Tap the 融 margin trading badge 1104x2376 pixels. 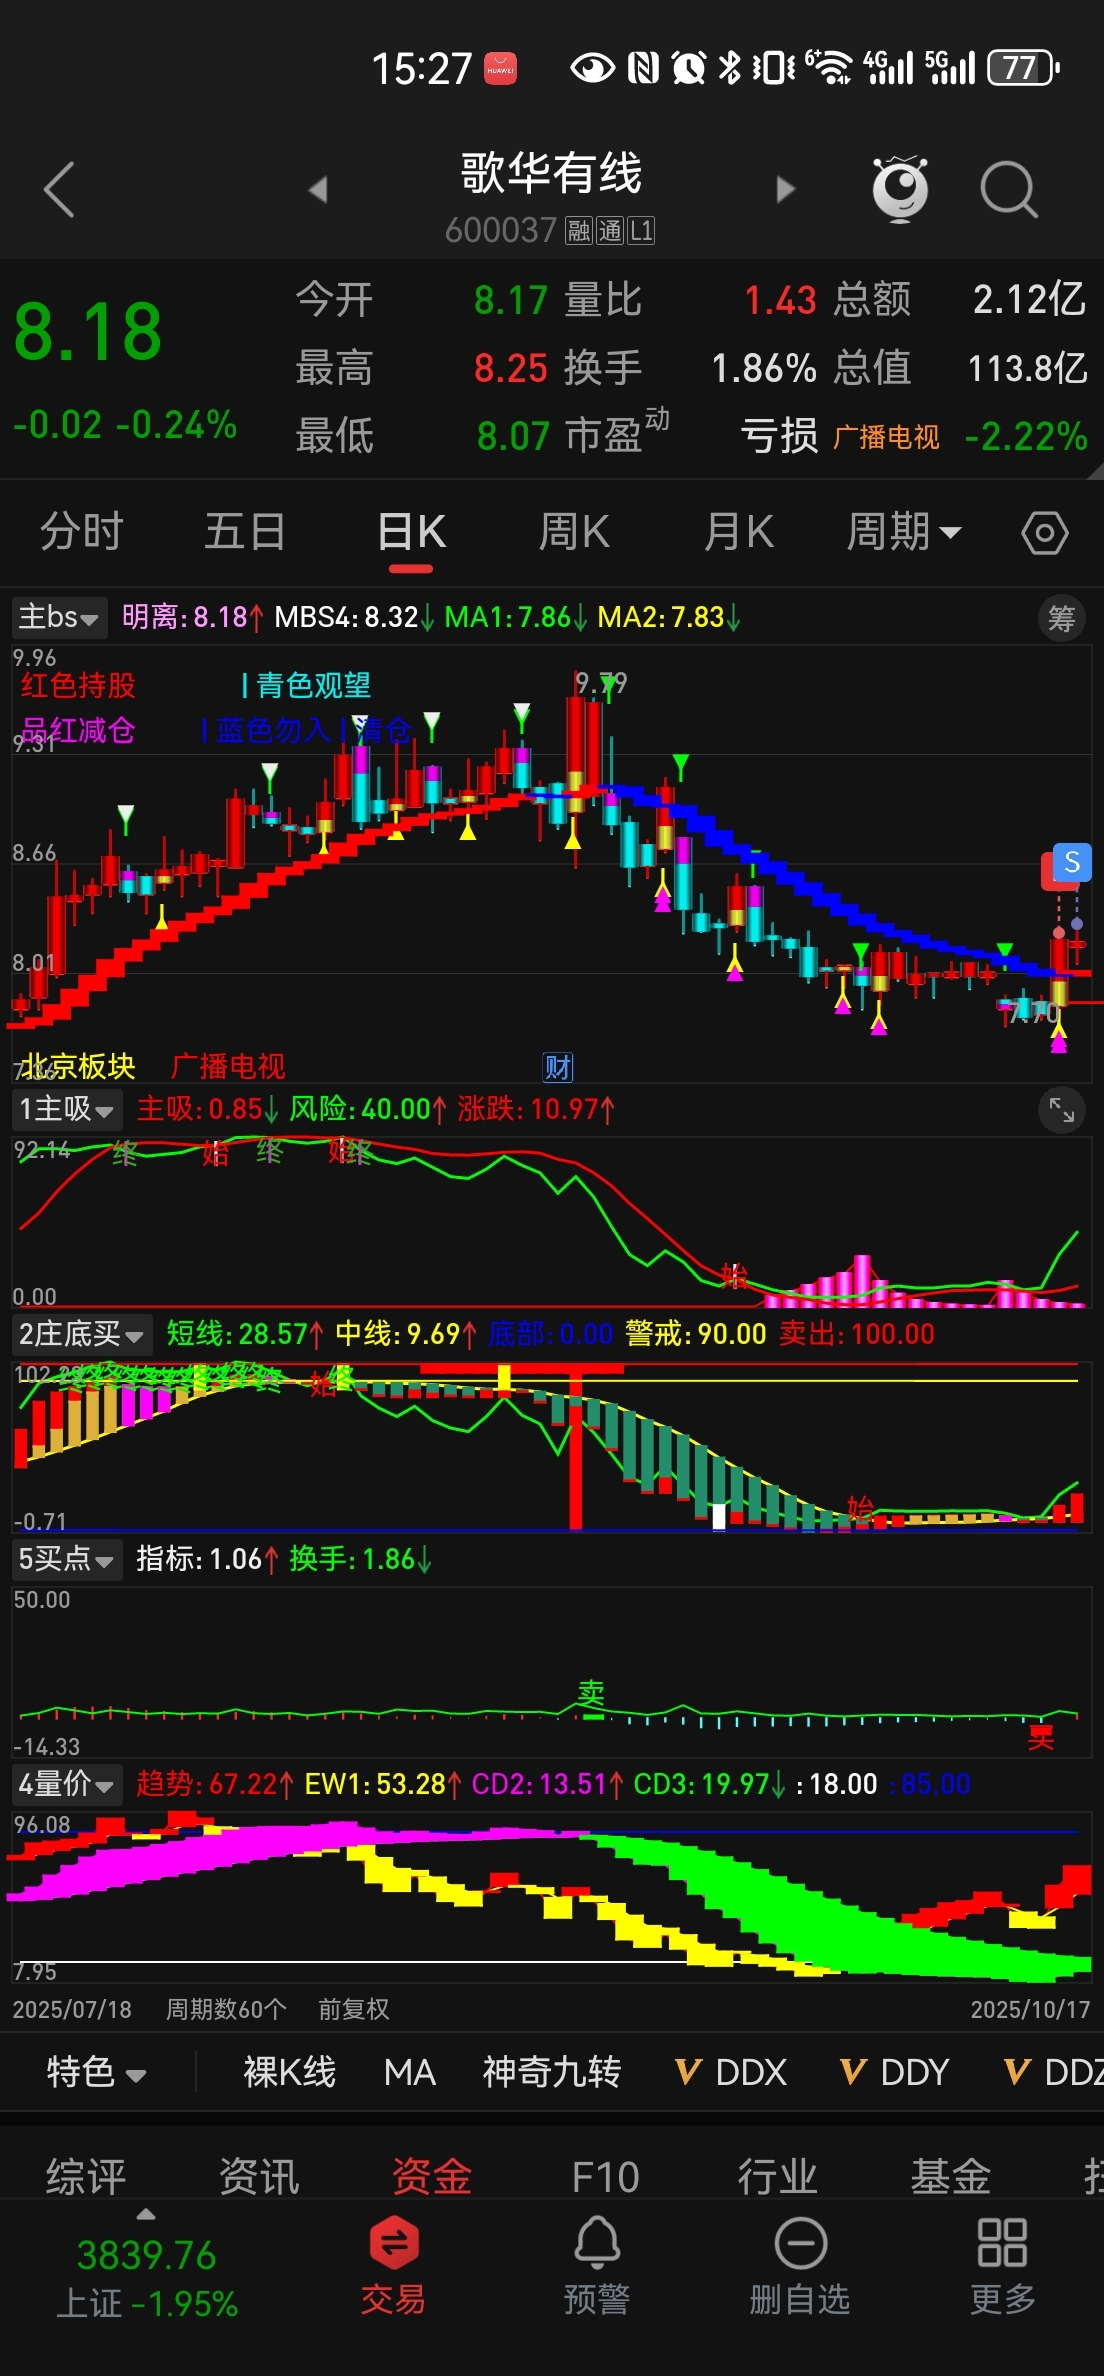579,231
